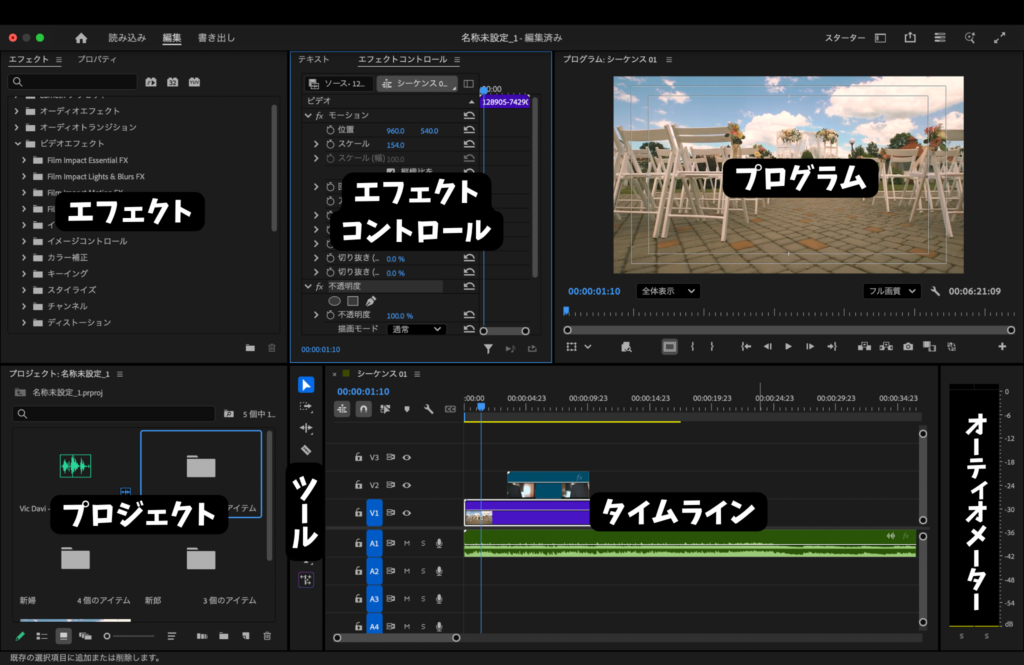This screenshot has height=665, width=1024.
Task: Mute audio track A1
Action: click(x=407, y=543)
